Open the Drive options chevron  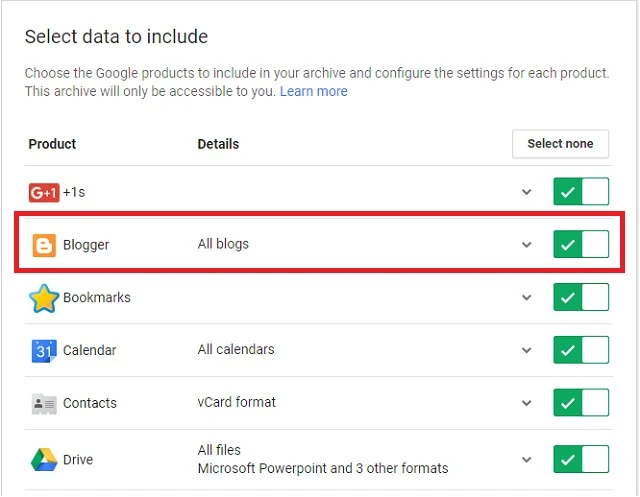coord(527,460)
